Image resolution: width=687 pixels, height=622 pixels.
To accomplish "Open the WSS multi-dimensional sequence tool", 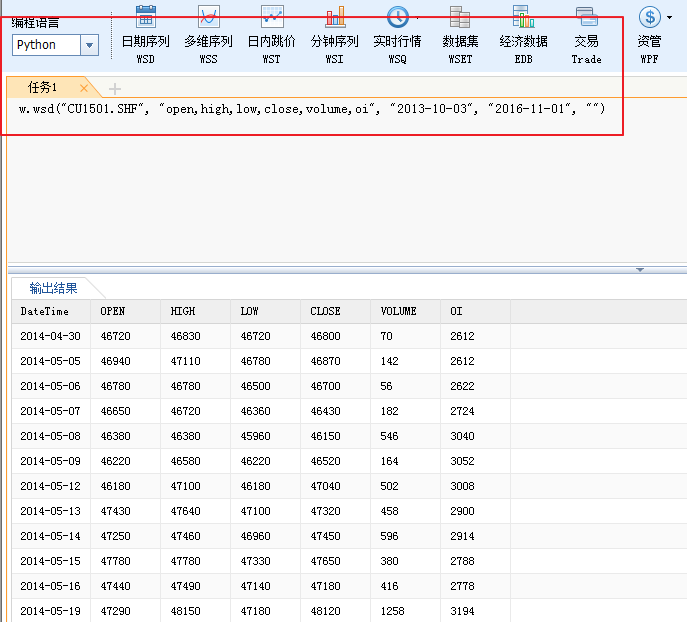I will [209, 35].
